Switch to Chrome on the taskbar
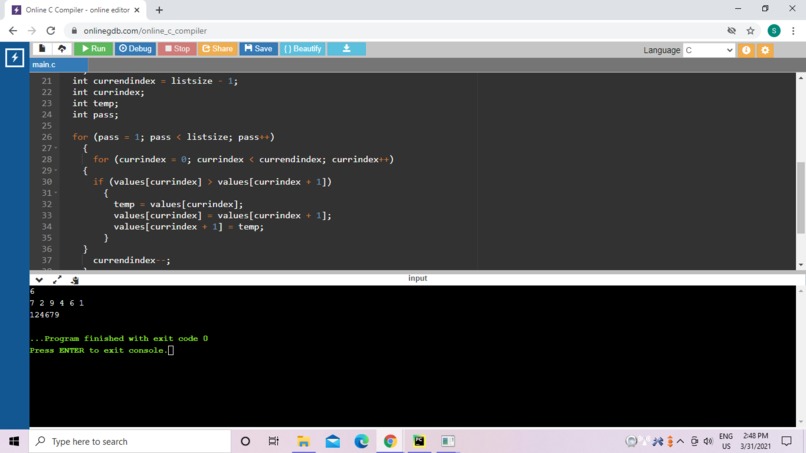The image size is (806, 453). click(390, 441)
